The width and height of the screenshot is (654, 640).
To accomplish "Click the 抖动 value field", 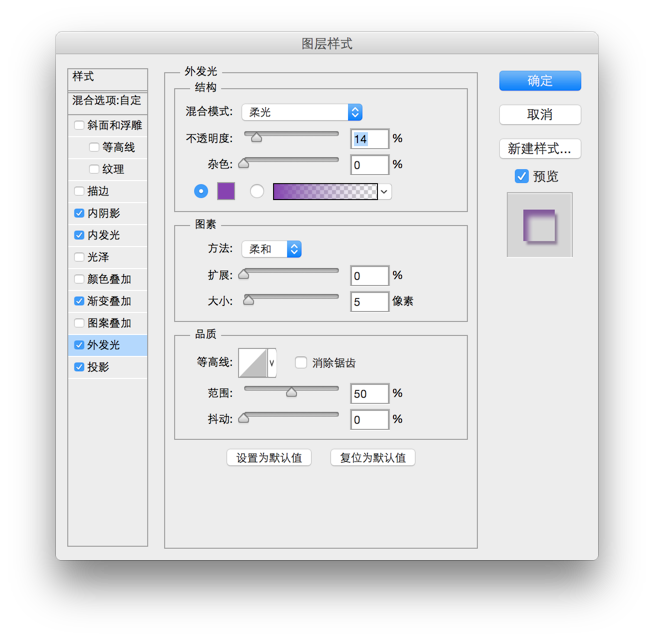I will [x=370, y=420].
